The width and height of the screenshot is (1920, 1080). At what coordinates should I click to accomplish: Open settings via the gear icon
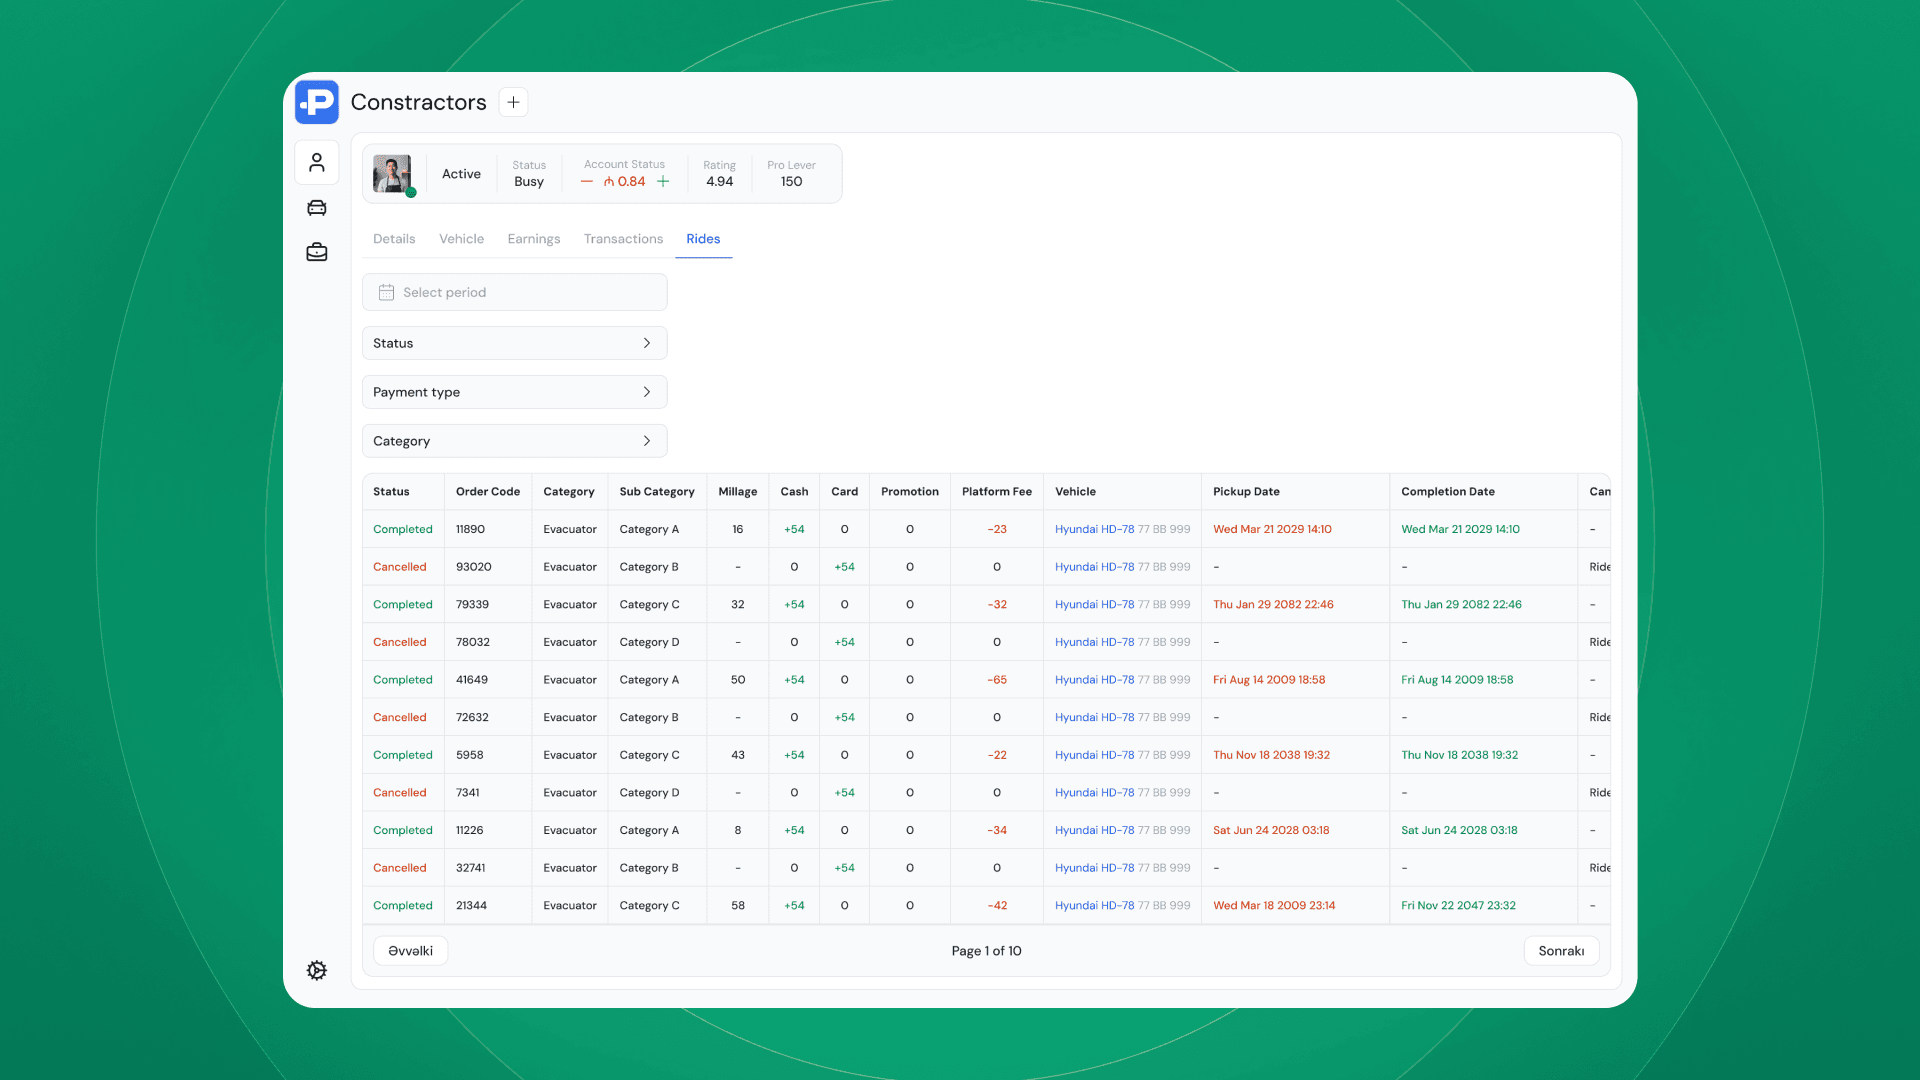[x=316, y=970]
